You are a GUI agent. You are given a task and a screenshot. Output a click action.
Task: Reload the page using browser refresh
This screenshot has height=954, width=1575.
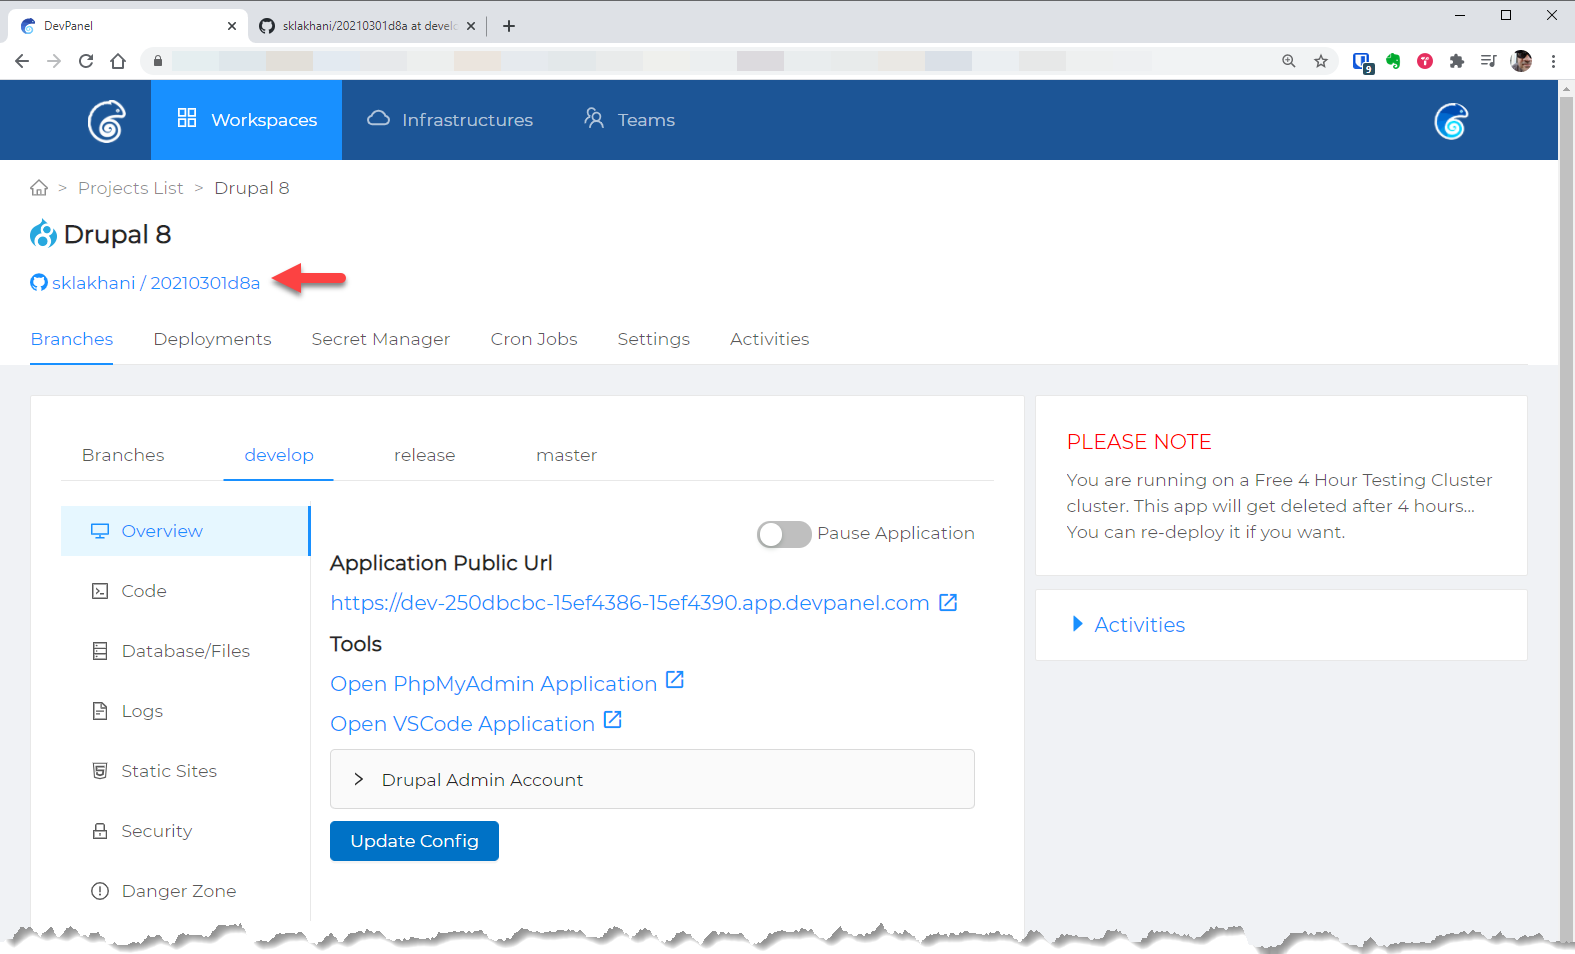(86, 61)
